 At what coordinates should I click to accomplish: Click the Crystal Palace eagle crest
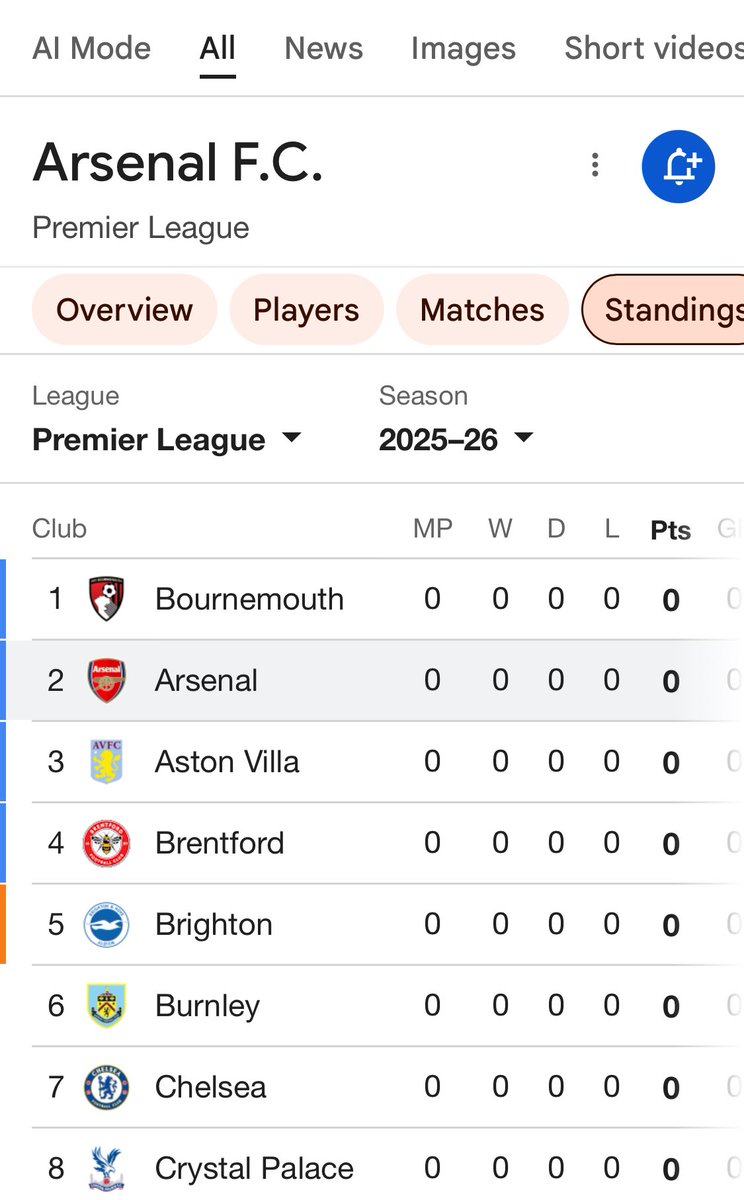106,1168
